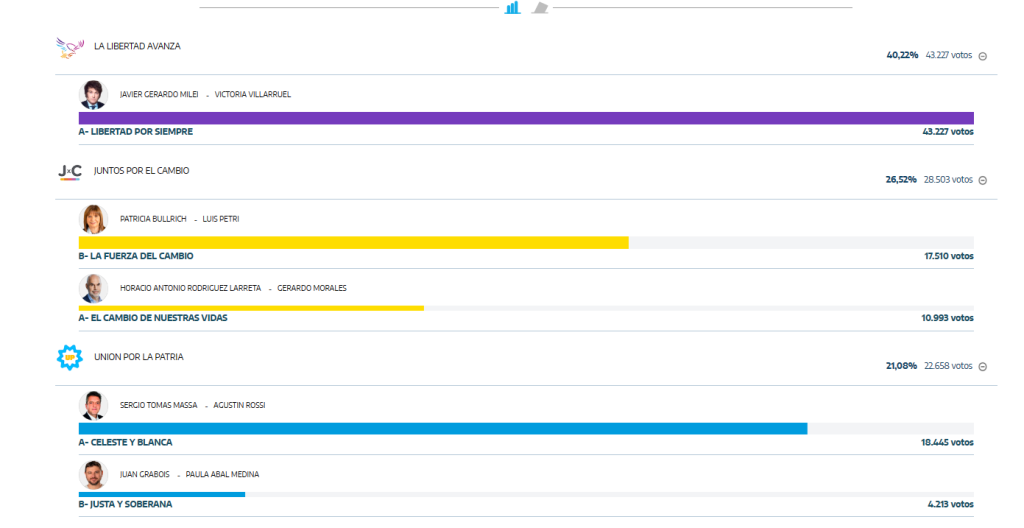Click the 17.510 votos list count
Viewport: 1024px width, 528px height.
tap(949, 256)
